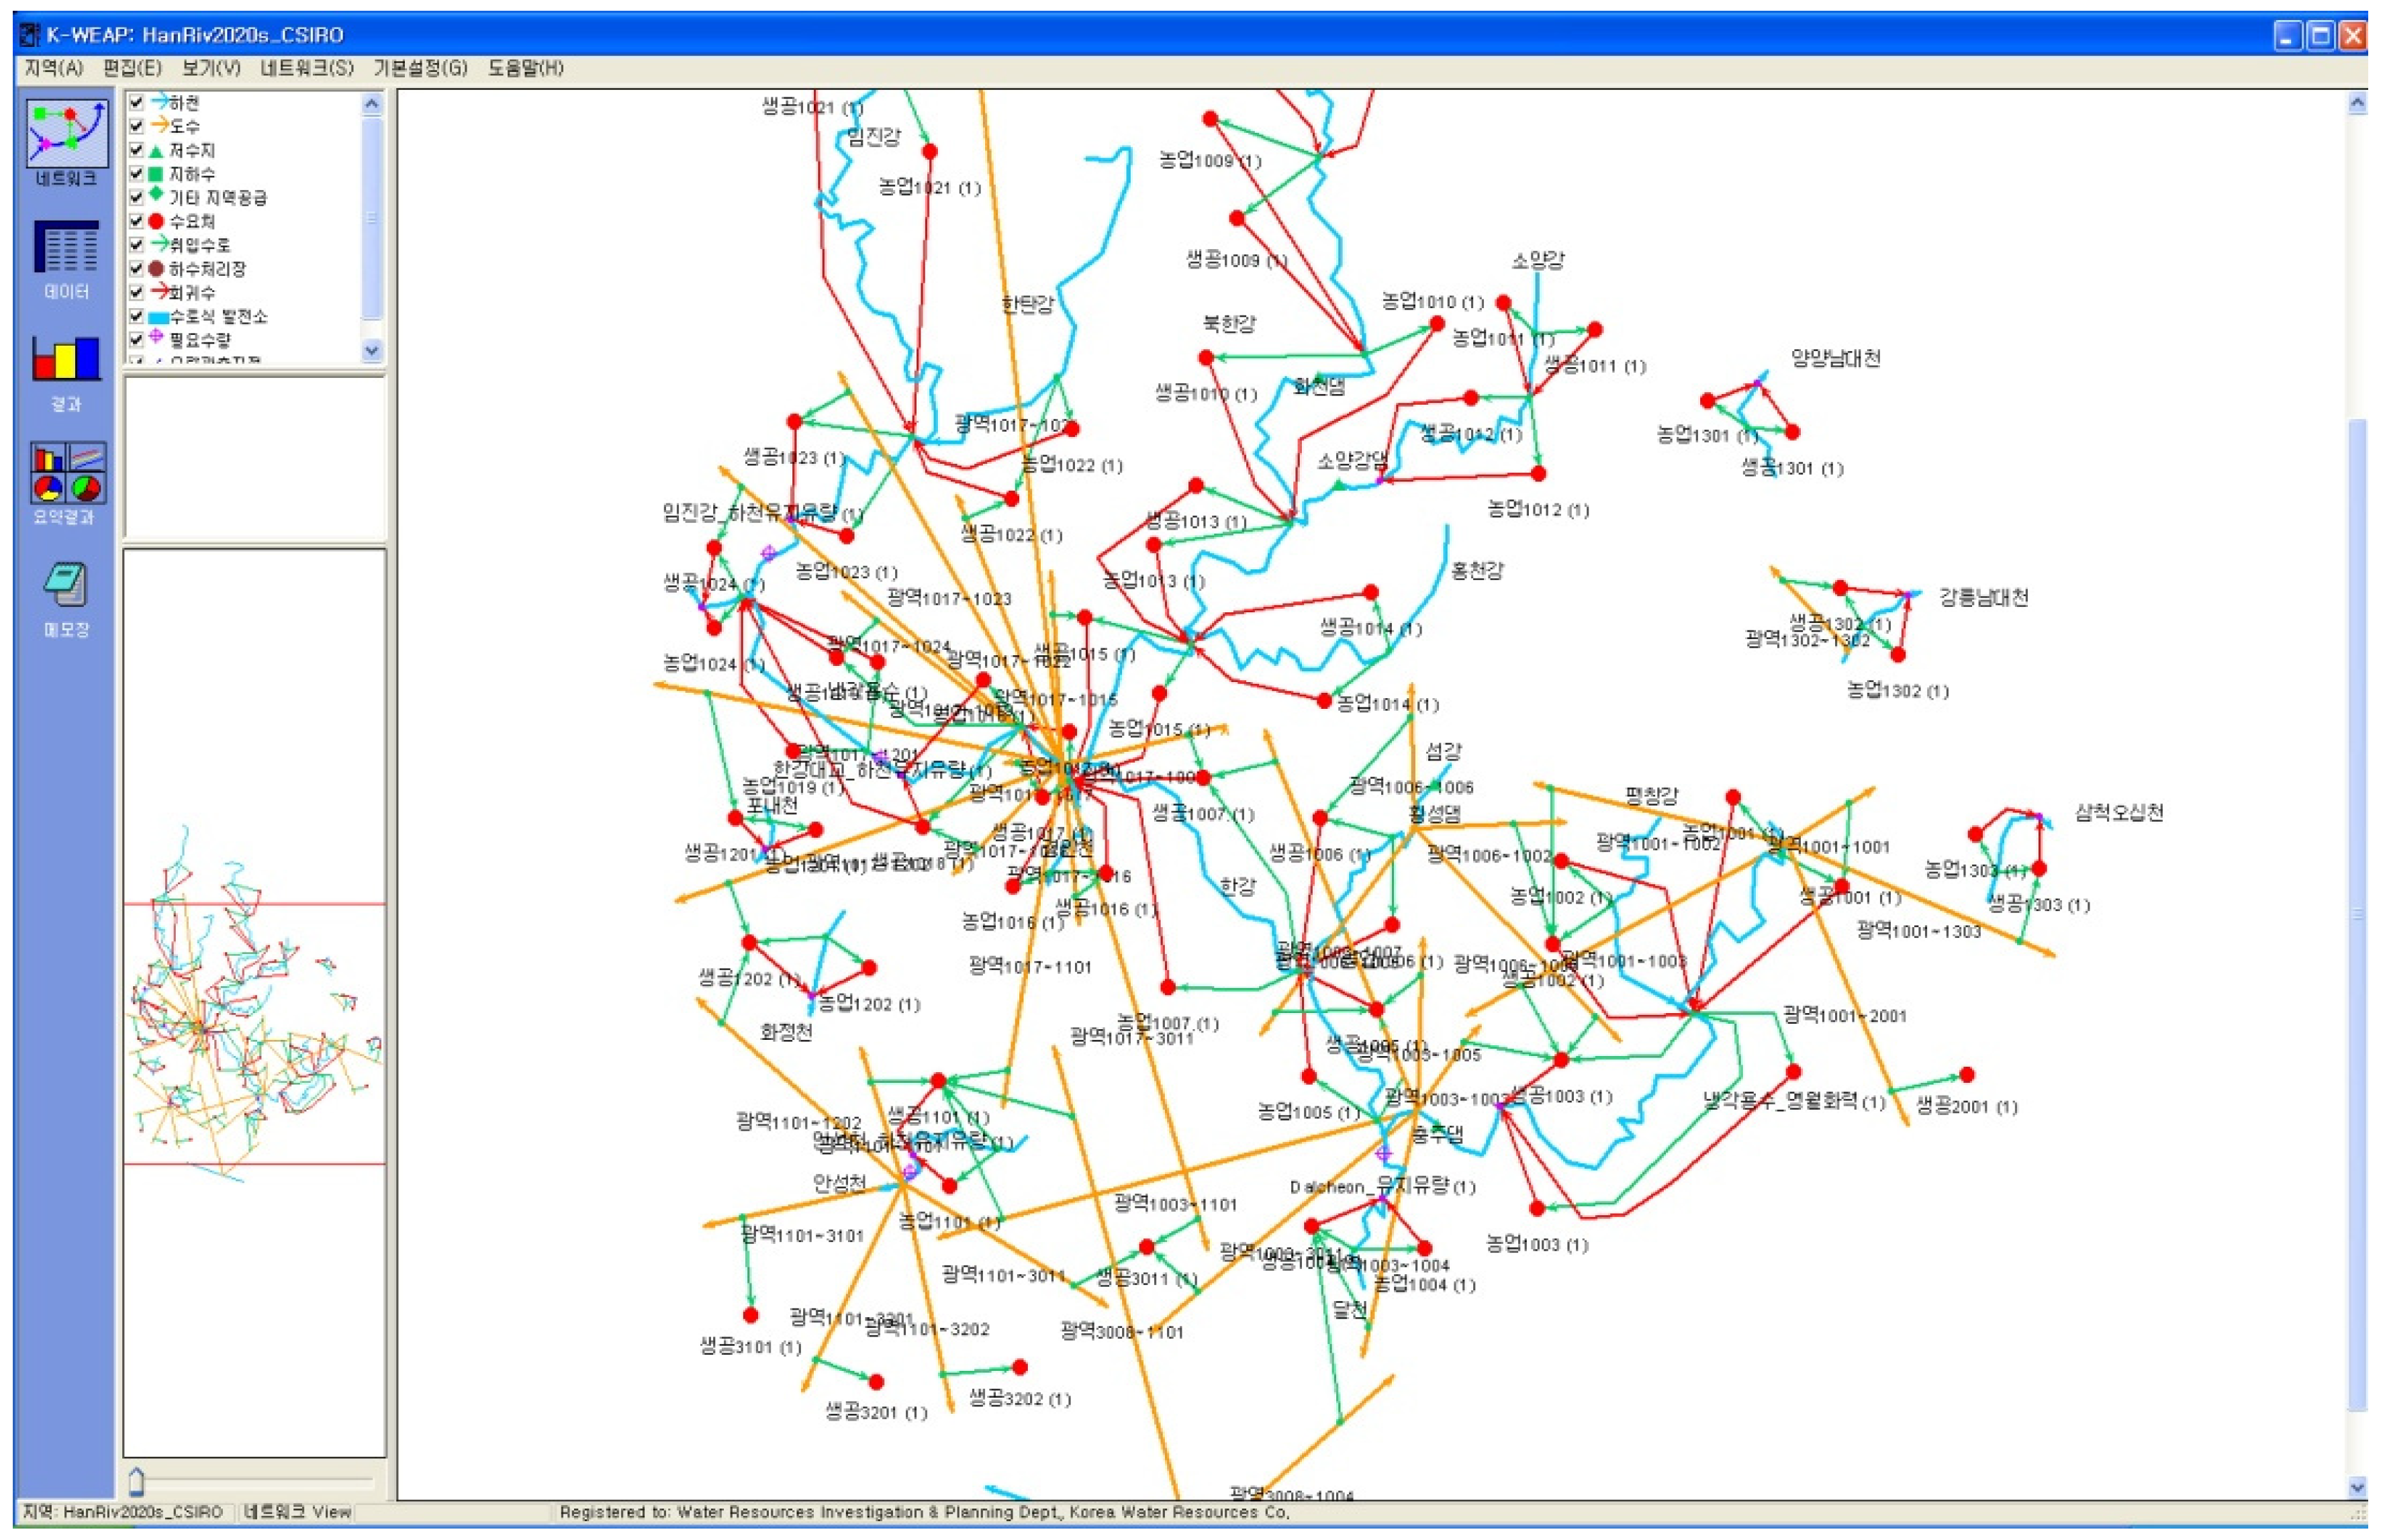Open the 네트워크(S) menu
The image size is (2385, 1540).
point(306,68)
